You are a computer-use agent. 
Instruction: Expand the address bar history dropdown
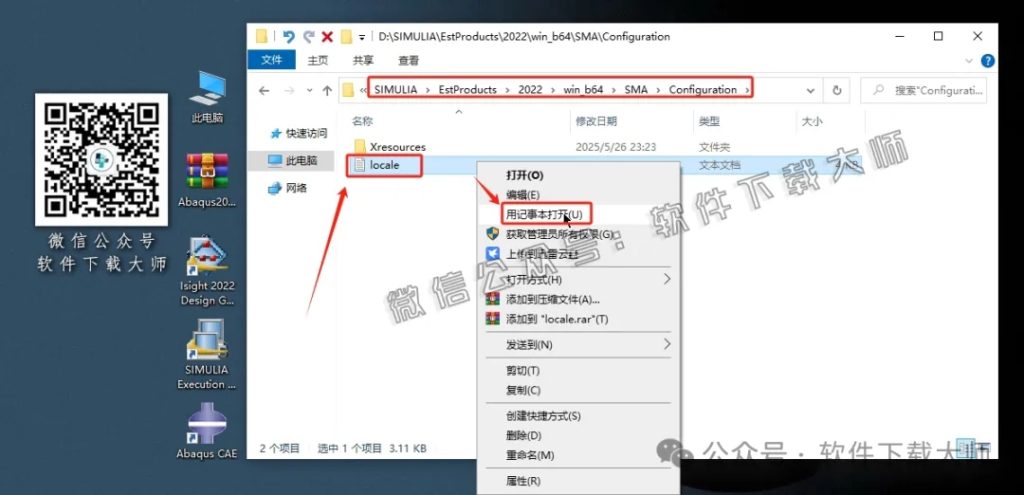pyautogui.click(x=810, y=91)
